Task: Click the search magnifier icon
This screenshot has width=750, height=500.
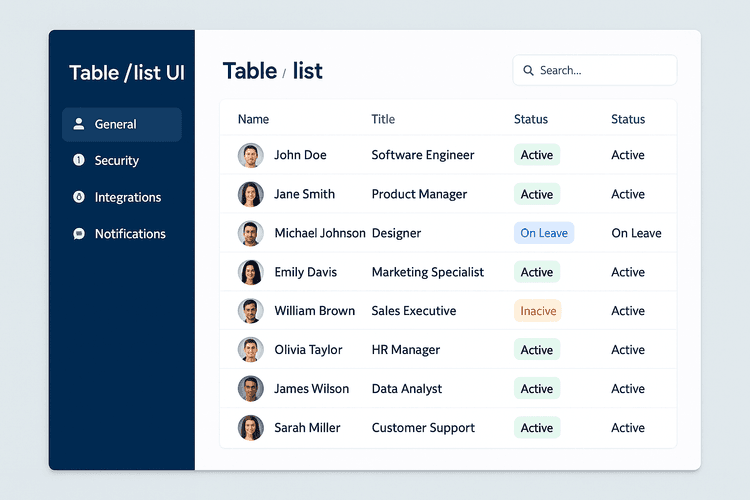Action: (528, 70)
